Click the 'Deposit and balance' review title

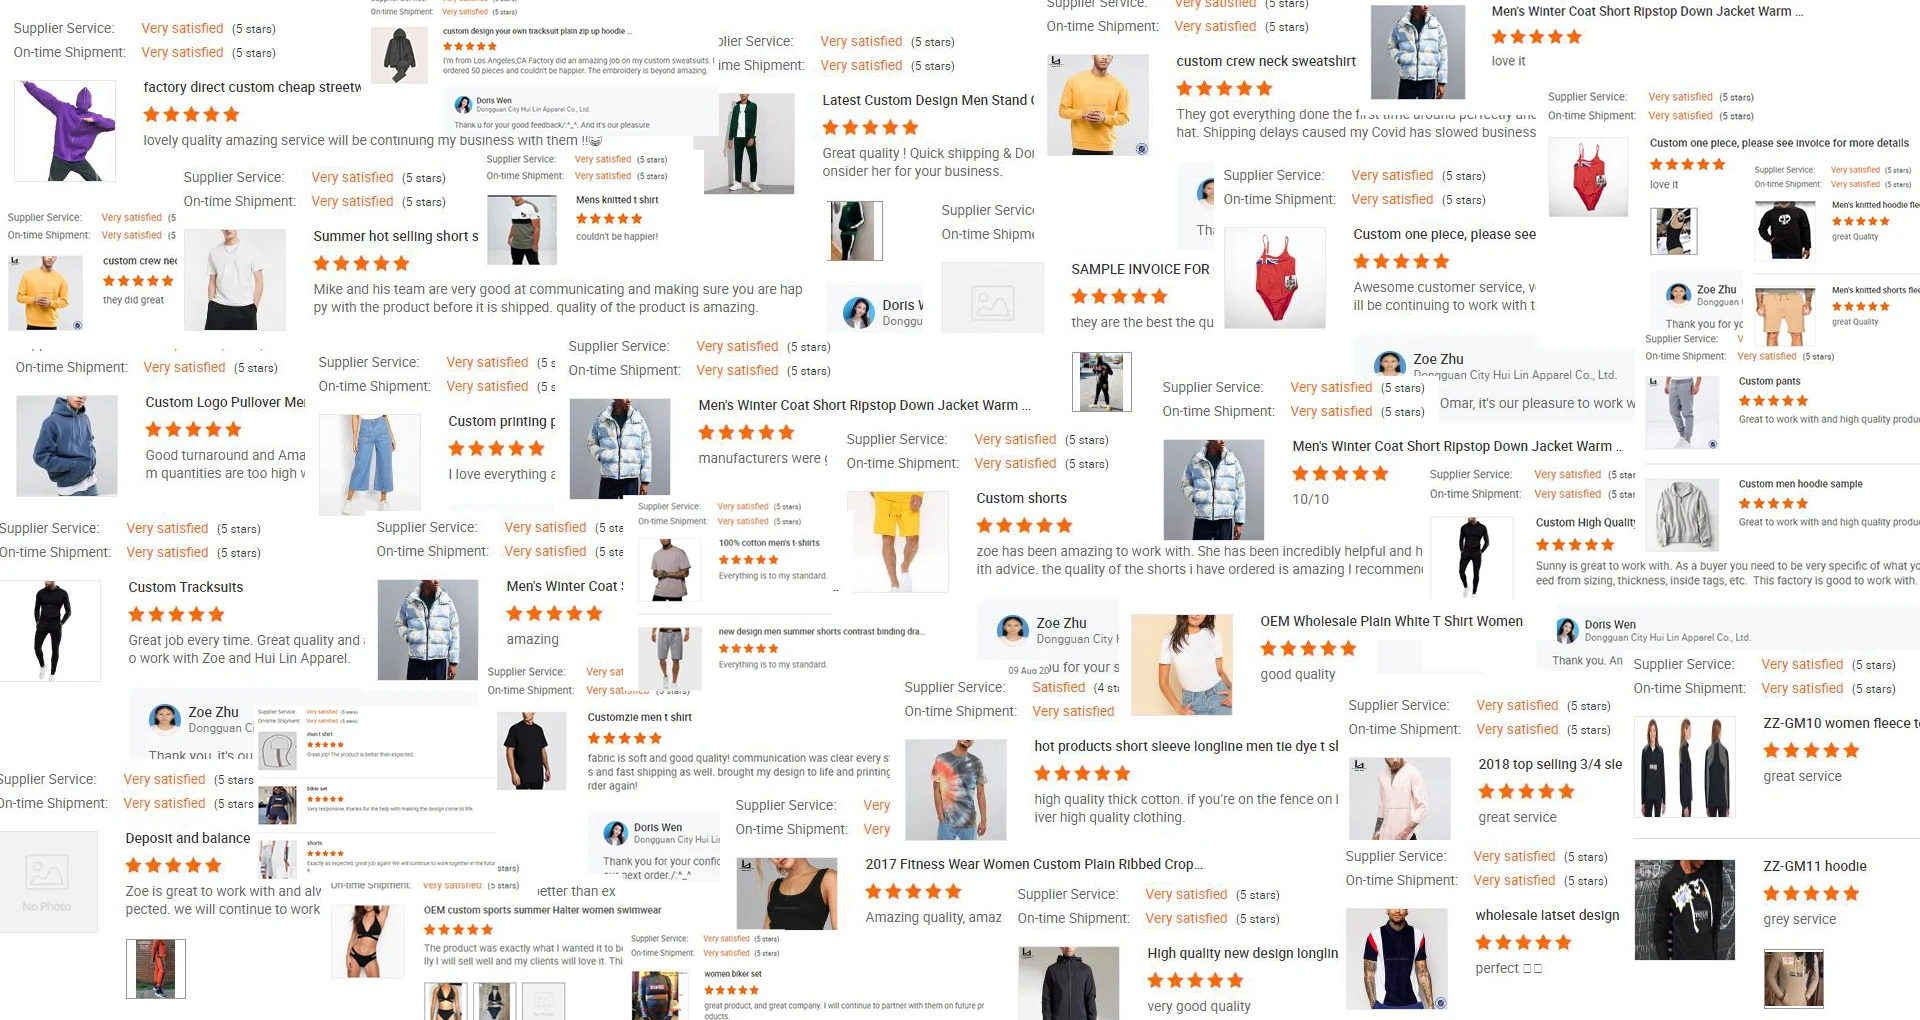click(187, 838)
